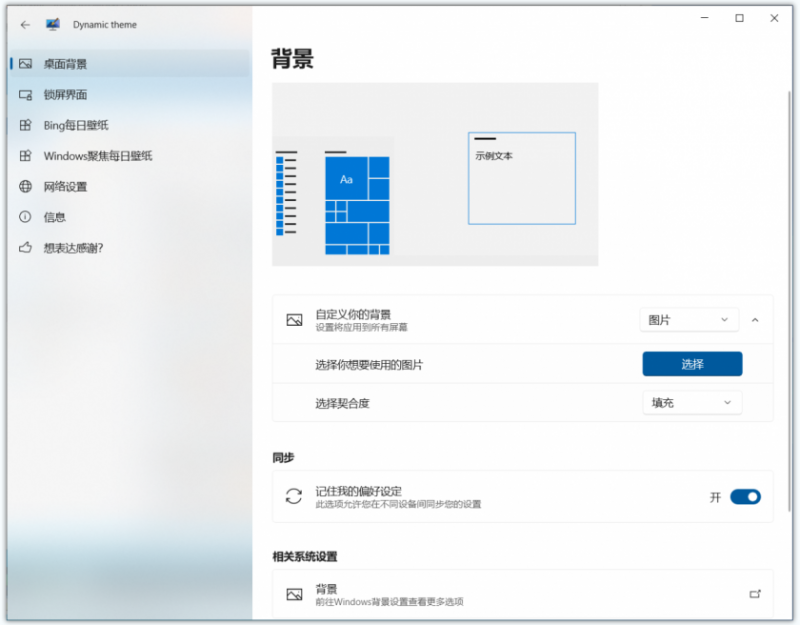Click the tile grid in background preview
Screen dimensions: 800x625
(x=357, y=205)
